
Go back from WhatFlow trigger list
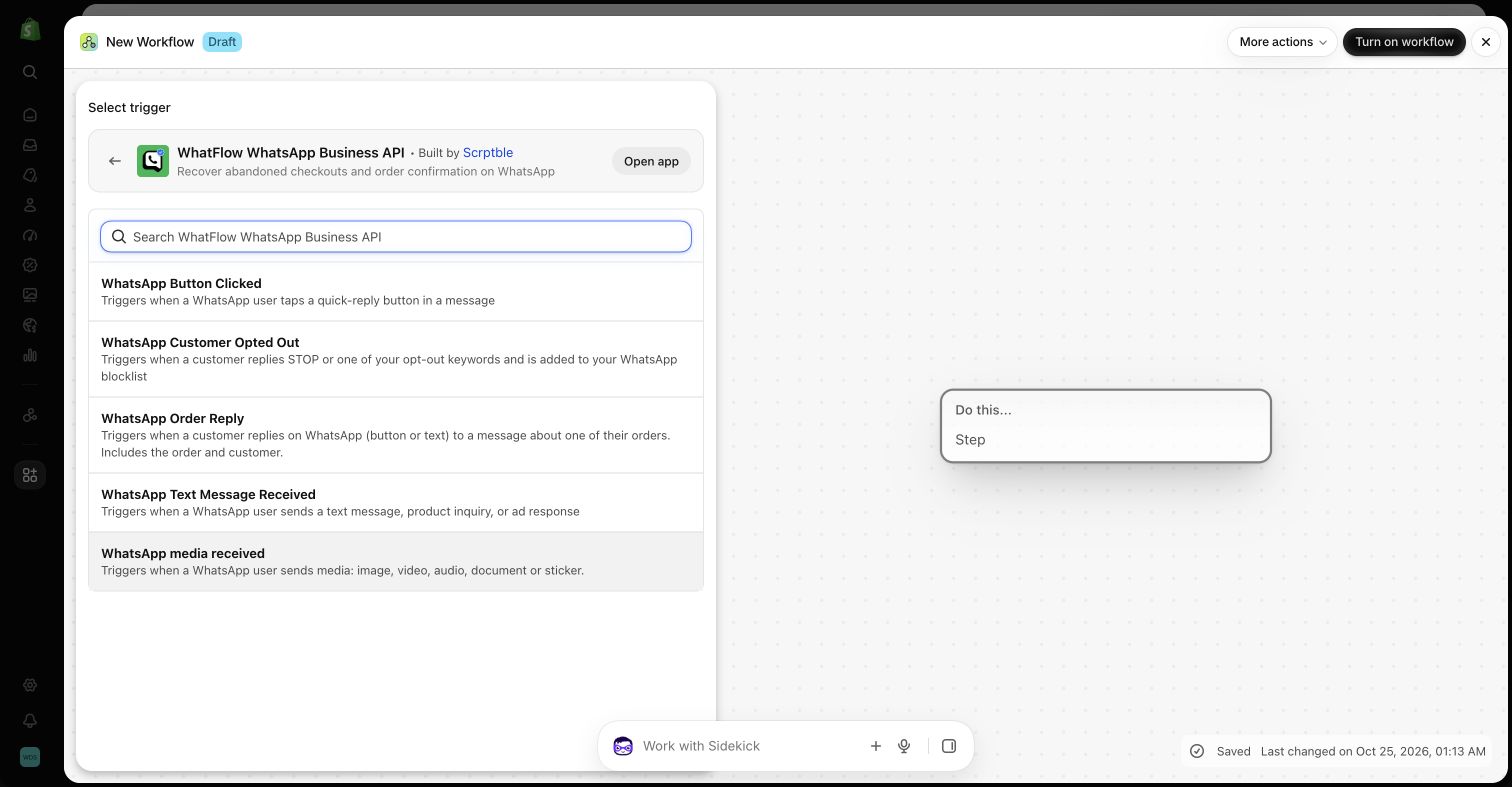pos(115,161)
